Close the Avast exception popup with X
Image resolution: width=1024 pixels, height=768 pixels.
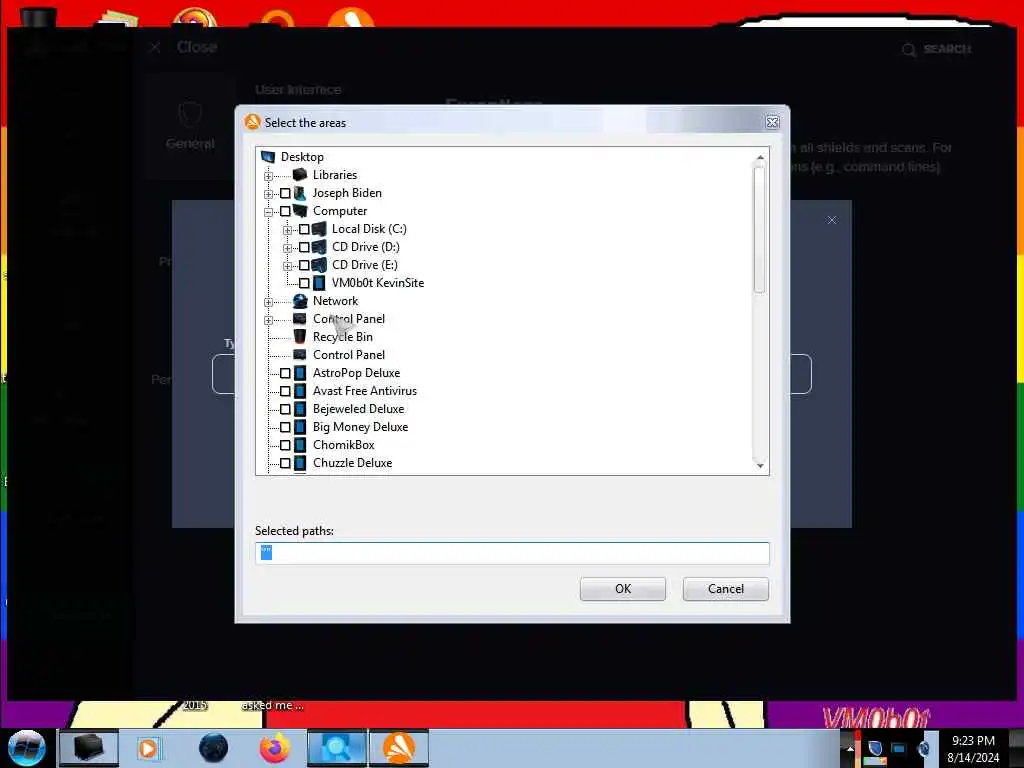[831, 220]
